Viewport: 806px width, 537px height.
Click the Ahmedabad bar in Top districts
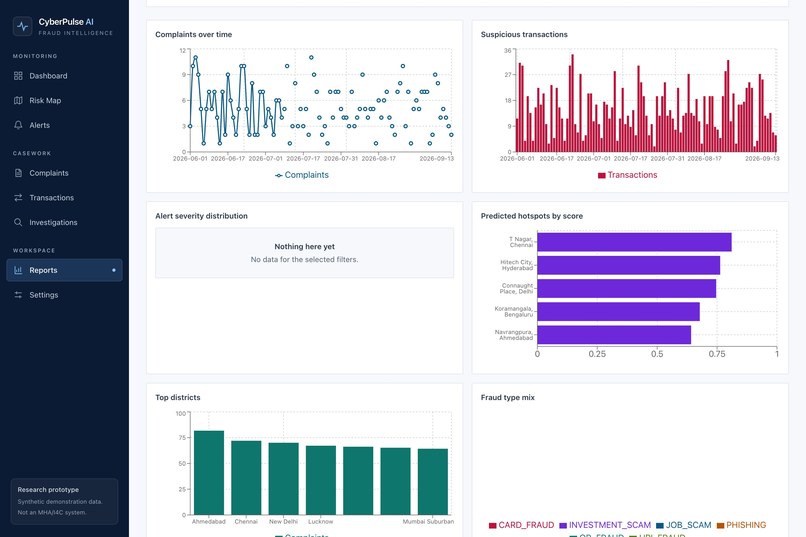click(x=209, y=473)
